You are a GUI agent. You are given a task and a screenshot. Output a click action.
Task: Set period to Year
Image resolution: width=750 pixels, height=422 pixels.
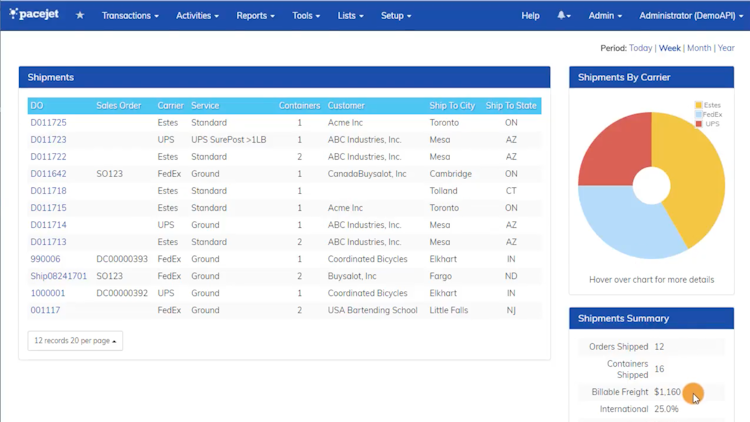click(x=726, y=48)
